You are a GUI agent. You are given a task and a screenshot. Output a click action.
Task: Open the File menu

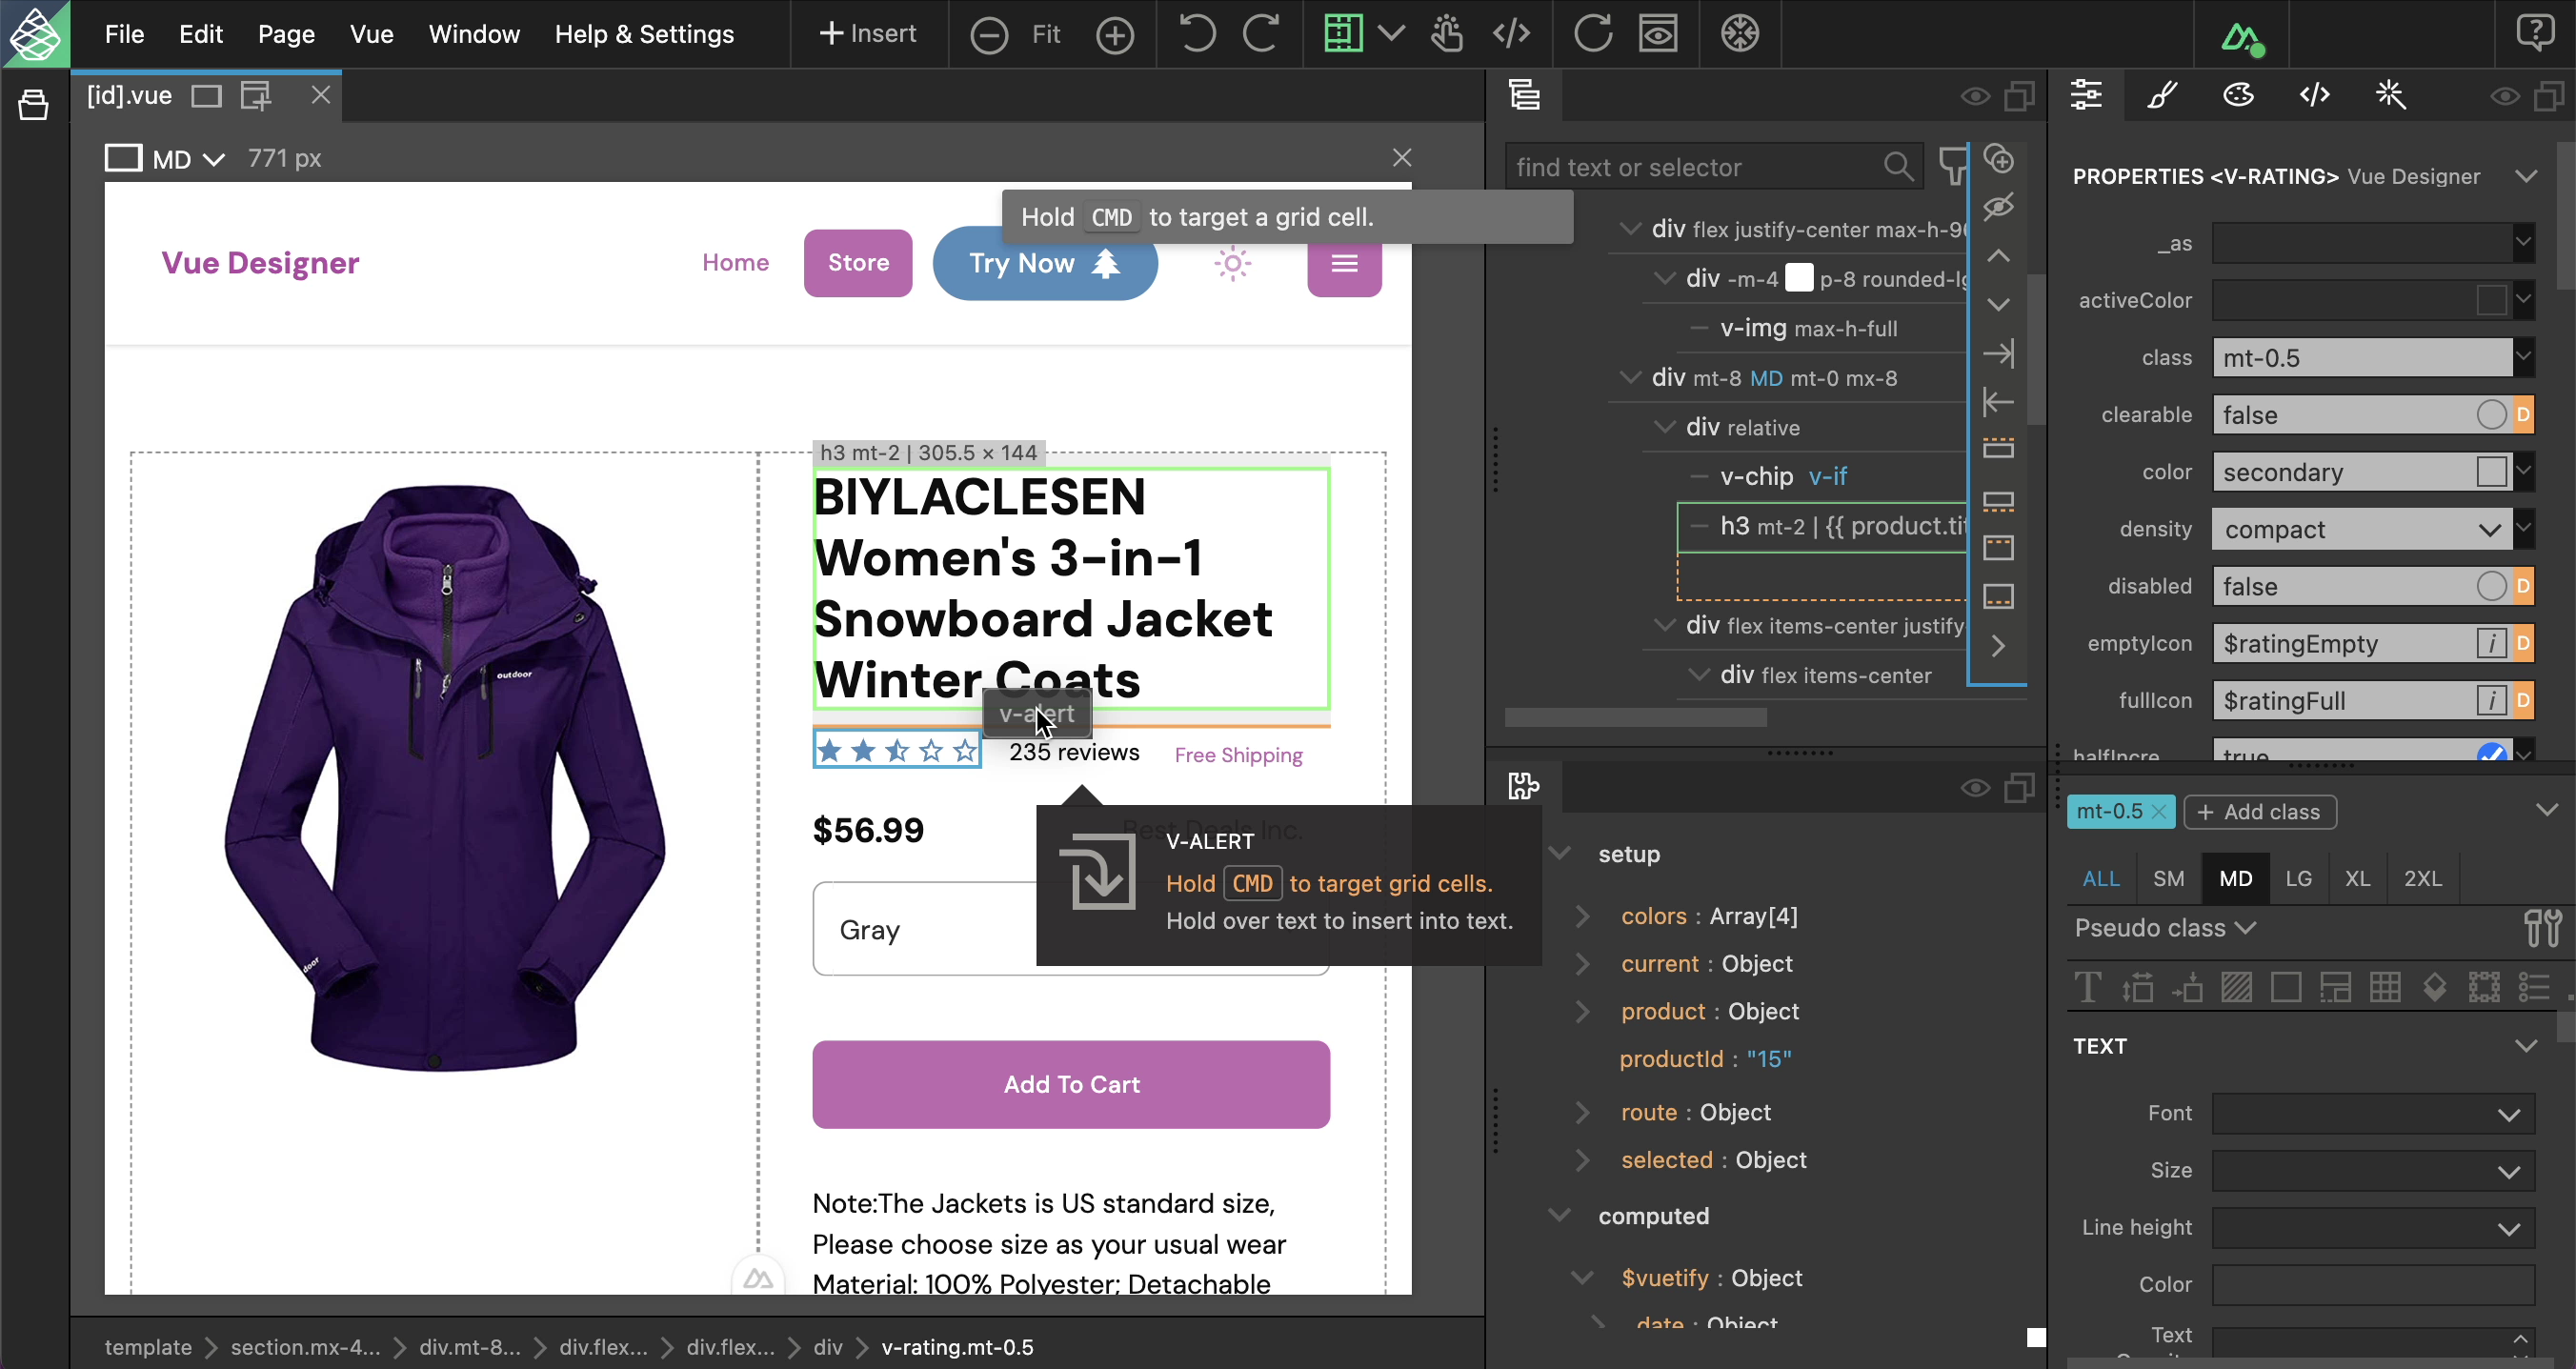pos(124,34)
